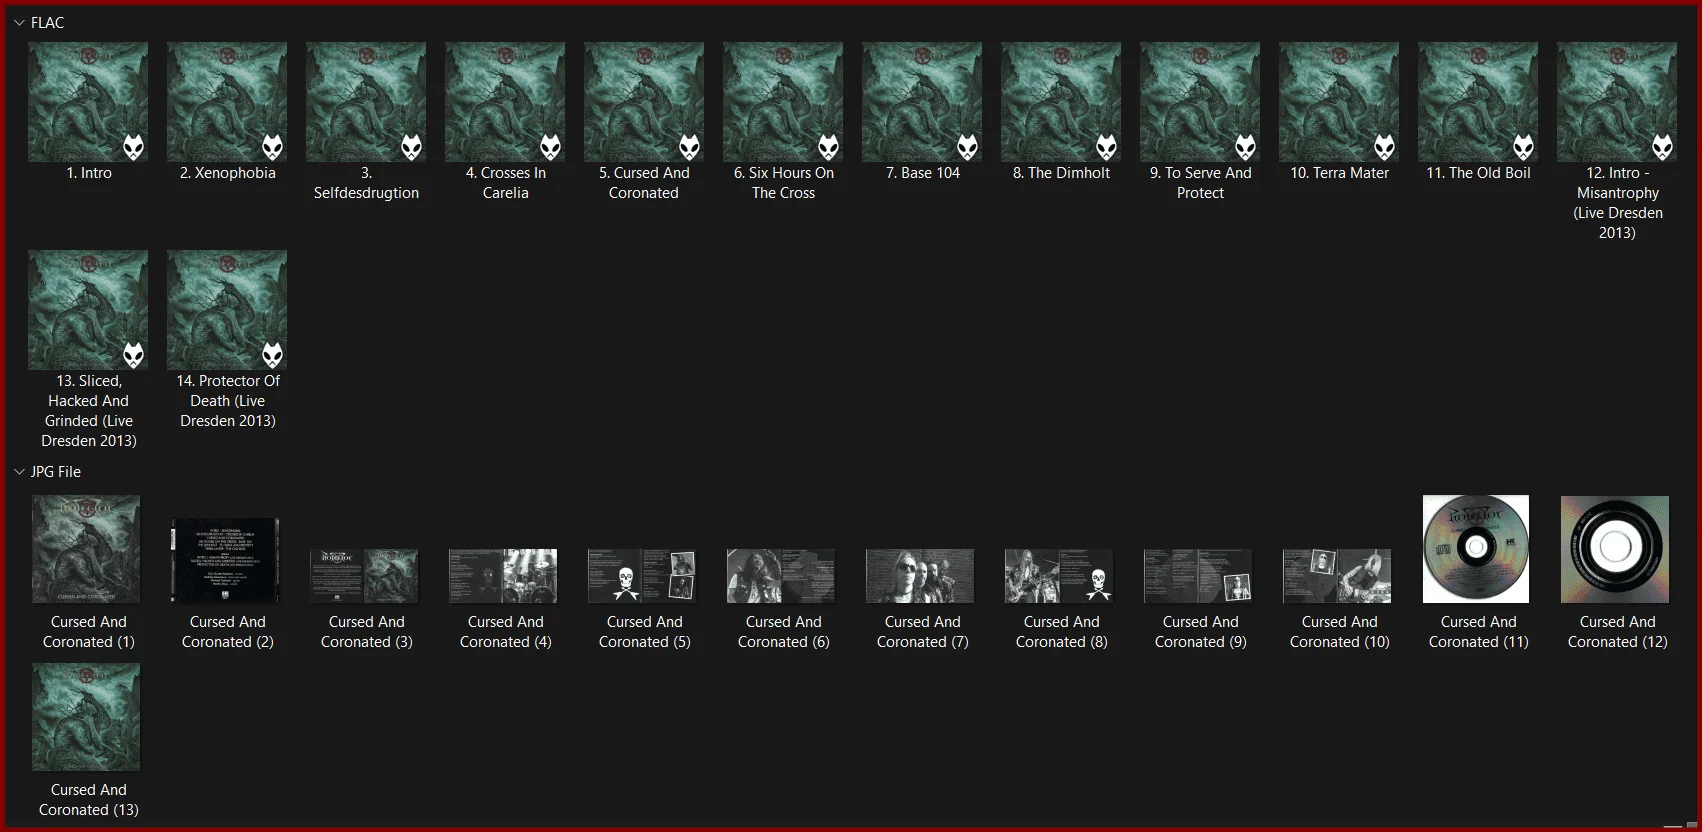
Task: Select '8. The Dimholt' file icon
Action: [1061, 102]
